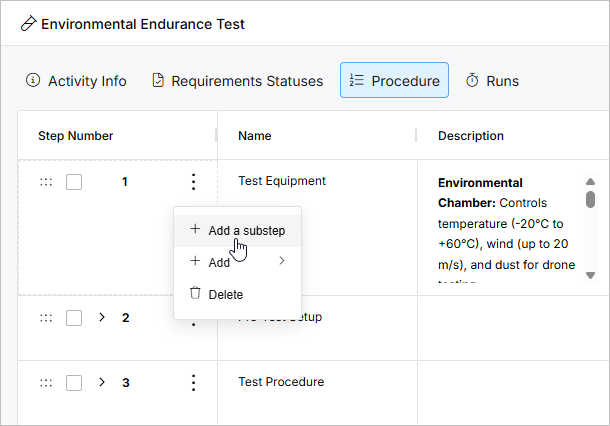
Task: Go to the Runs tab
Action: 493,81
